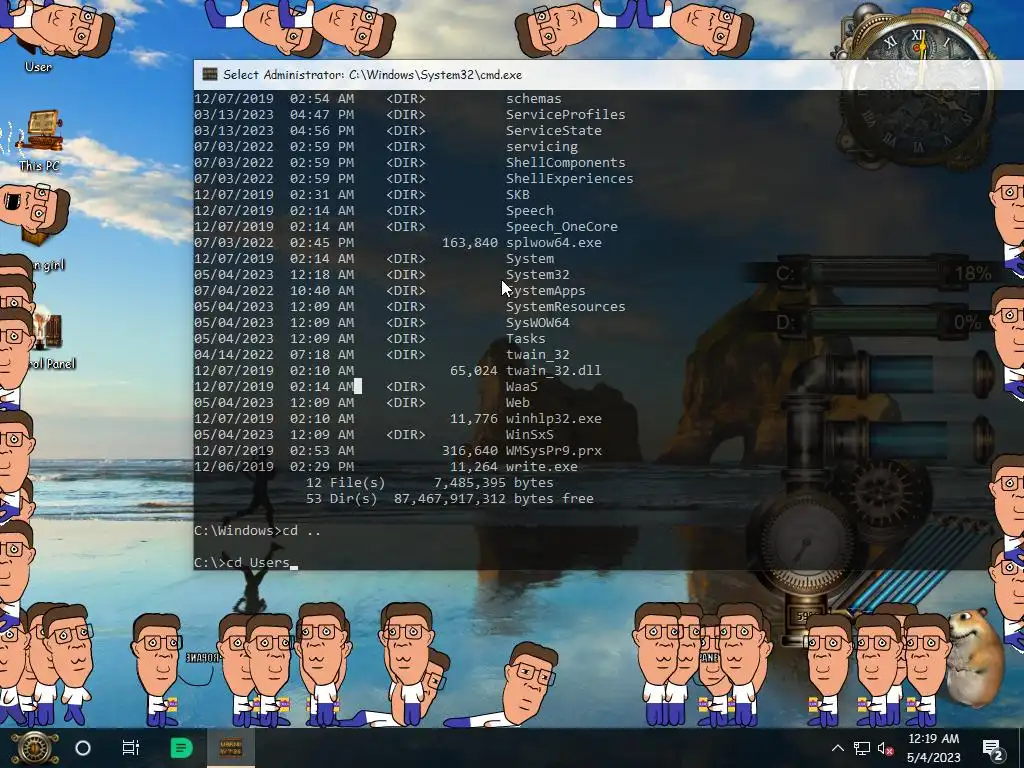
Task: Expand the hidden tray icons chevron
Action: pyautogui.click(x=838, y=748)
